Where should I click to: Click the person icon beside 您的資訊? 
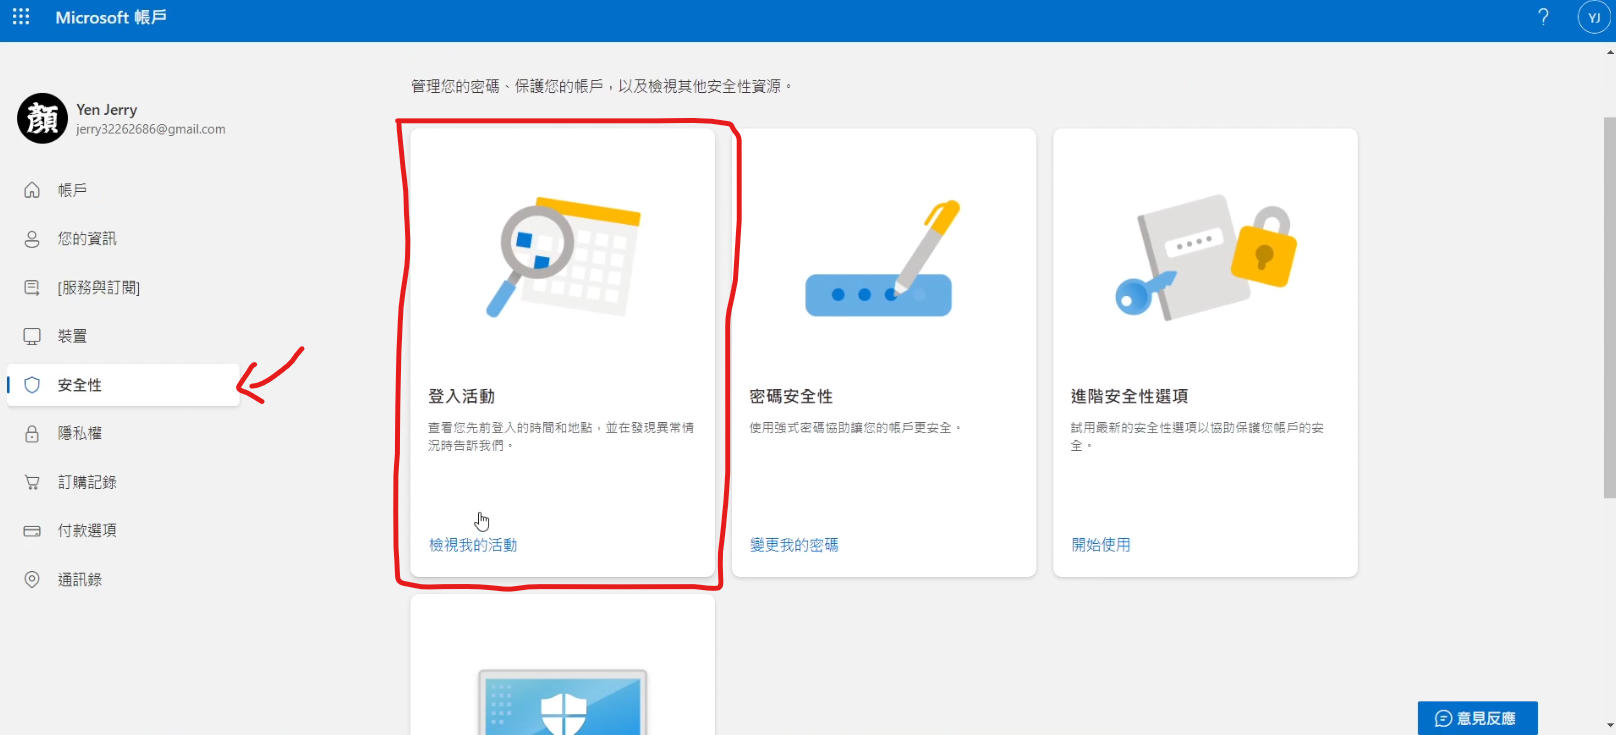point(32,239)
